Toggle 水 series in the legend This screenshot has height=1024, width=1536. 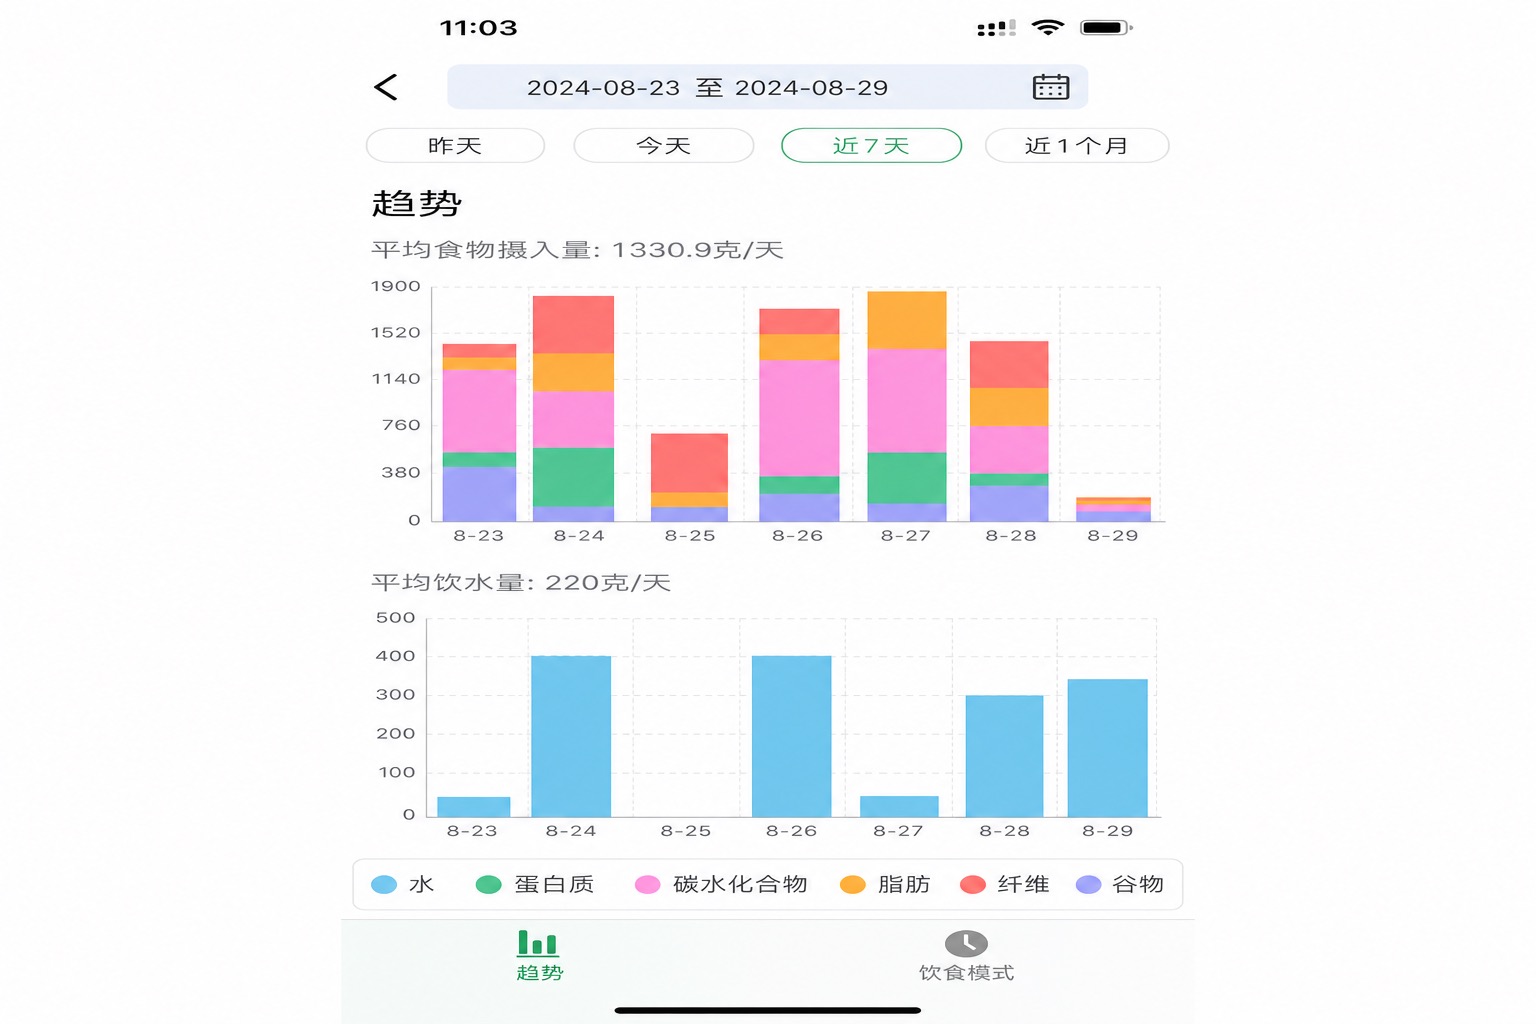click(x=402, y=884)
